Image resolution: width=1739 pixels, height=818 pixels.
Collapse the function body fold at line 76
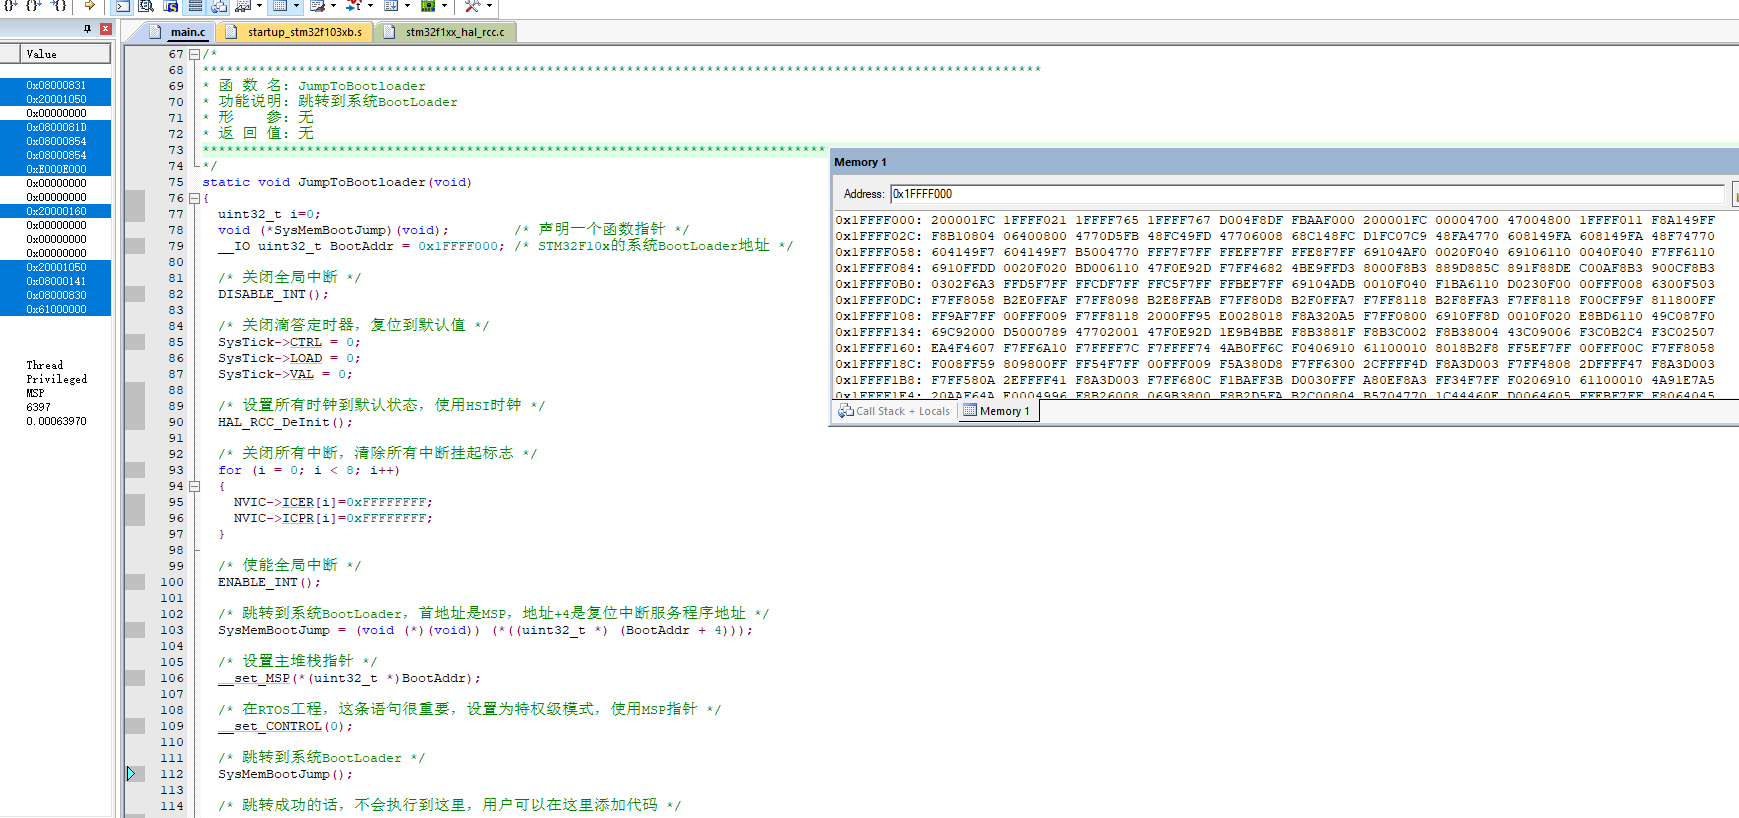coord(195,198)
